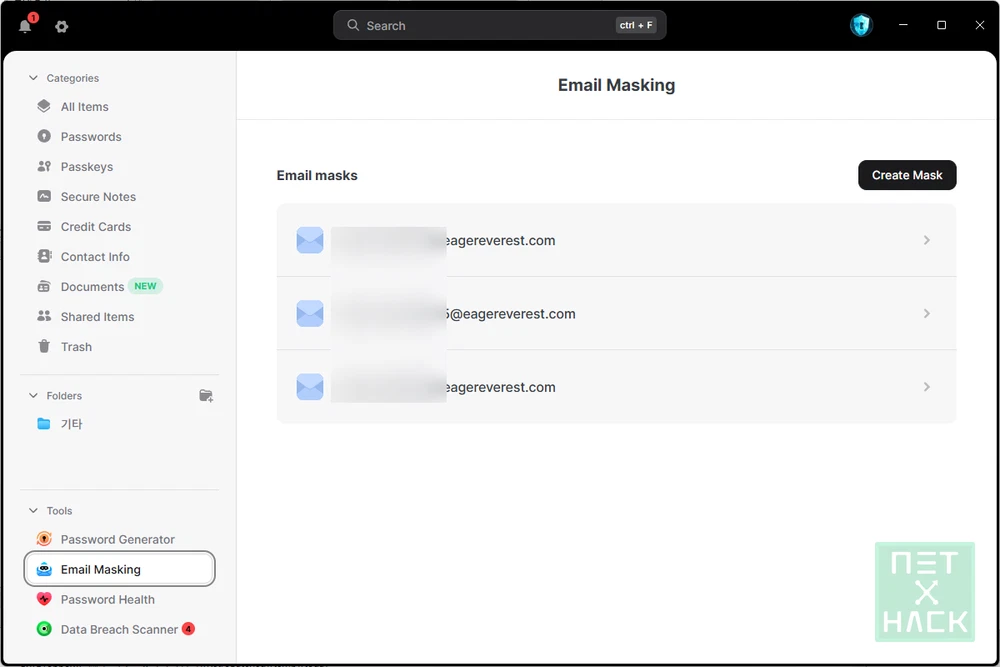This screenshot has height=667, width=1000.
Task: Click the shield account avatar icon
Action: click(x=861, y=26)
